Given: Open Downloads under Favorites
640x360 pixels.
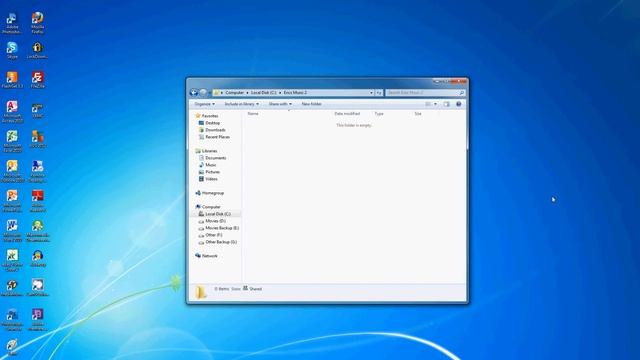Looking at the screenshot, I should (x=212, y=130).
